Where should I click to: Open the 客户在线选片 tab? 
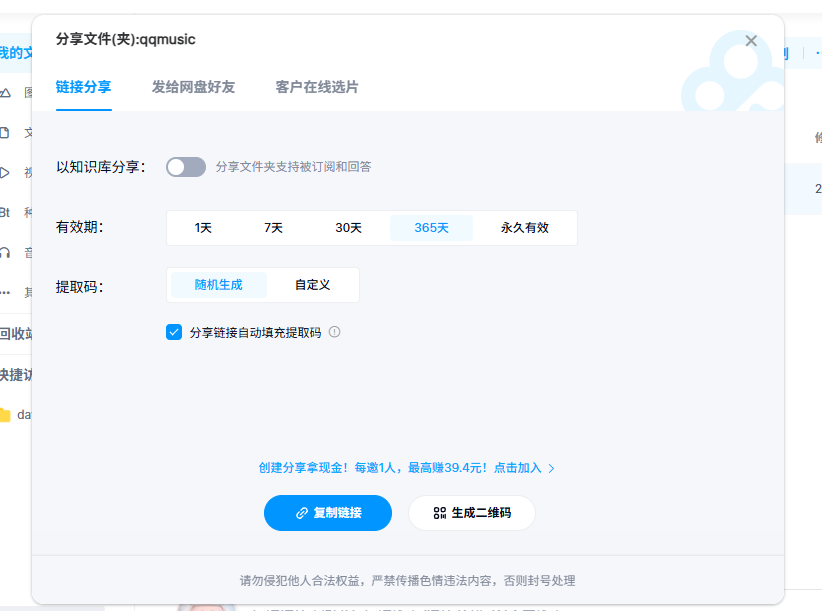pos(314,88)
